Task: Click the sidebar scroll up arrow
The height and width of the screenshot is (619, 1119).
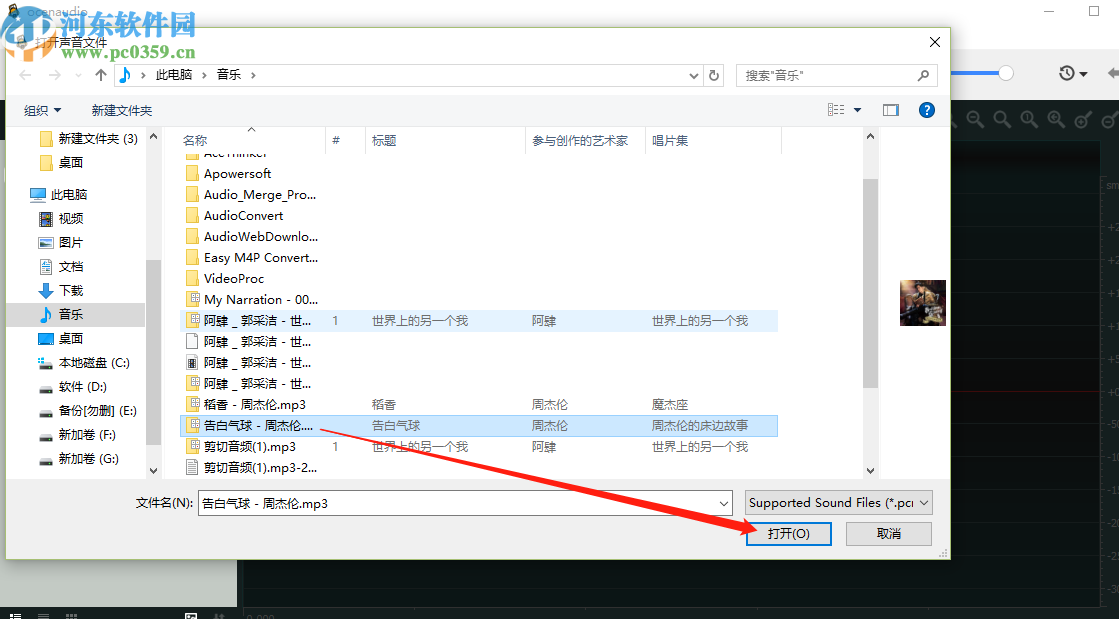Action: [153, 136]
